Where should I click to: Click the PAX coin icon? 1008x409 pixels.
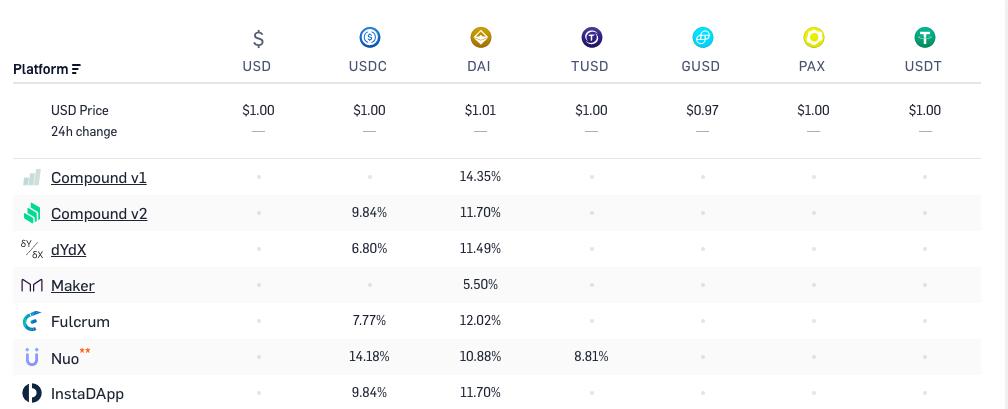click(x=814, y=38)
